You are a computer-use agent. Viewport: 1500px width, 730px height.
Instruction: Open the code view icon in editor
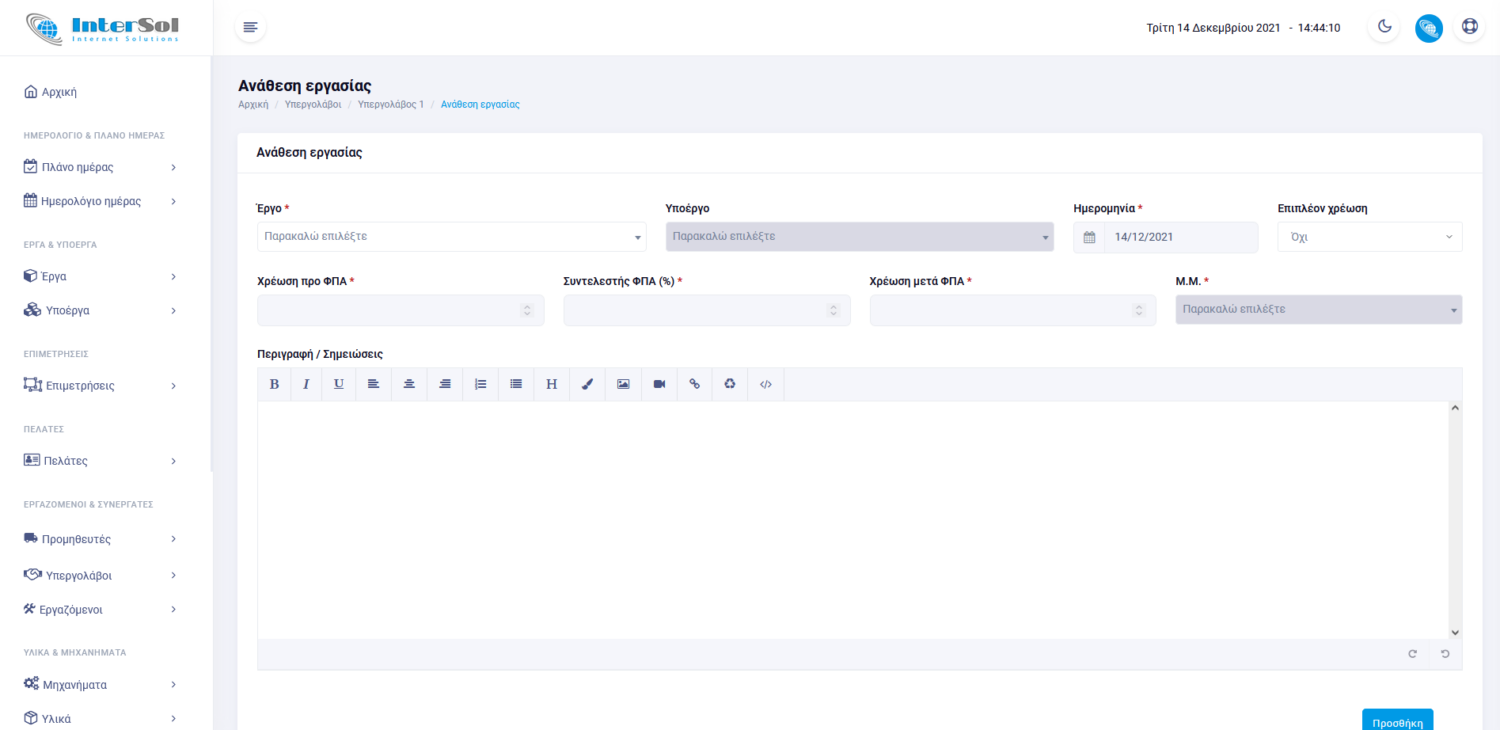pos(766,384)
